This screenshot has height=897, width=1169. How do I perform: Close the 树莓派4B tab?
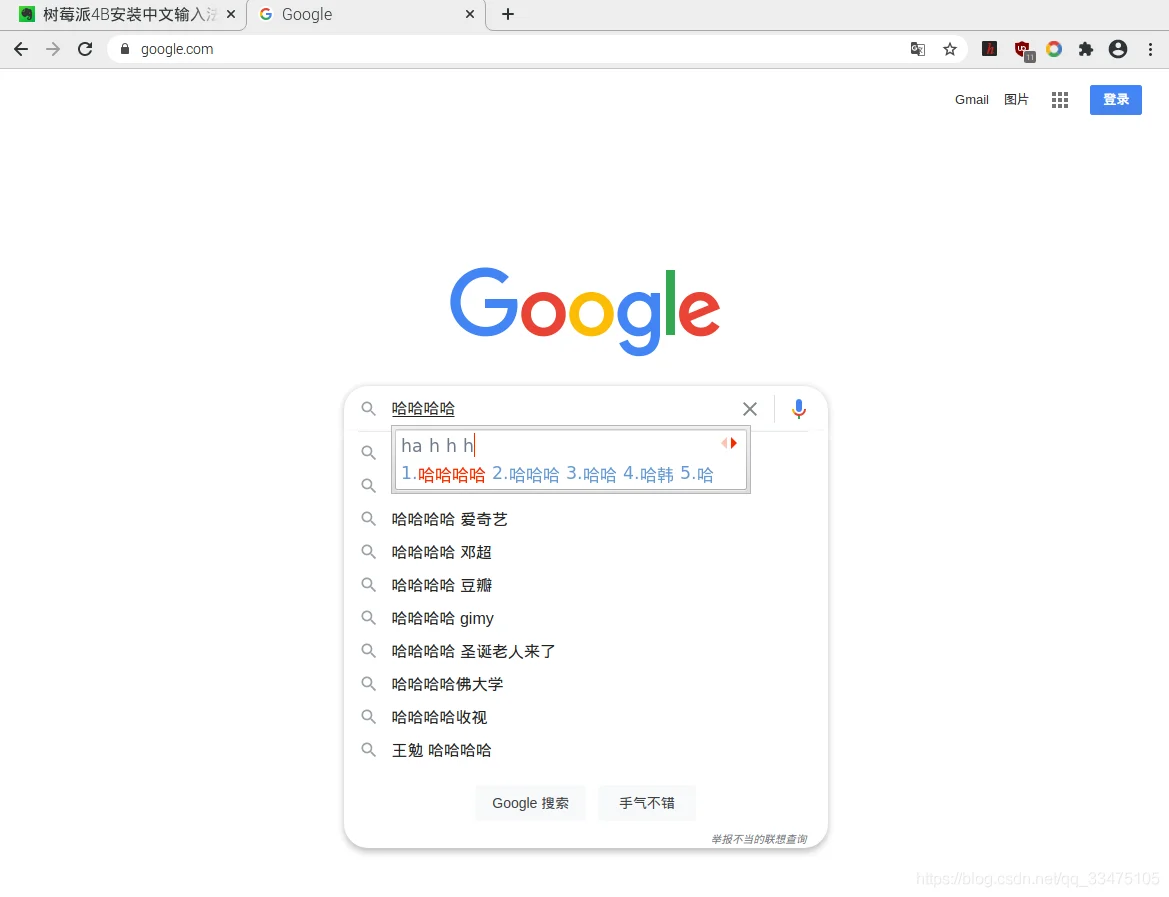coord(231,14)
